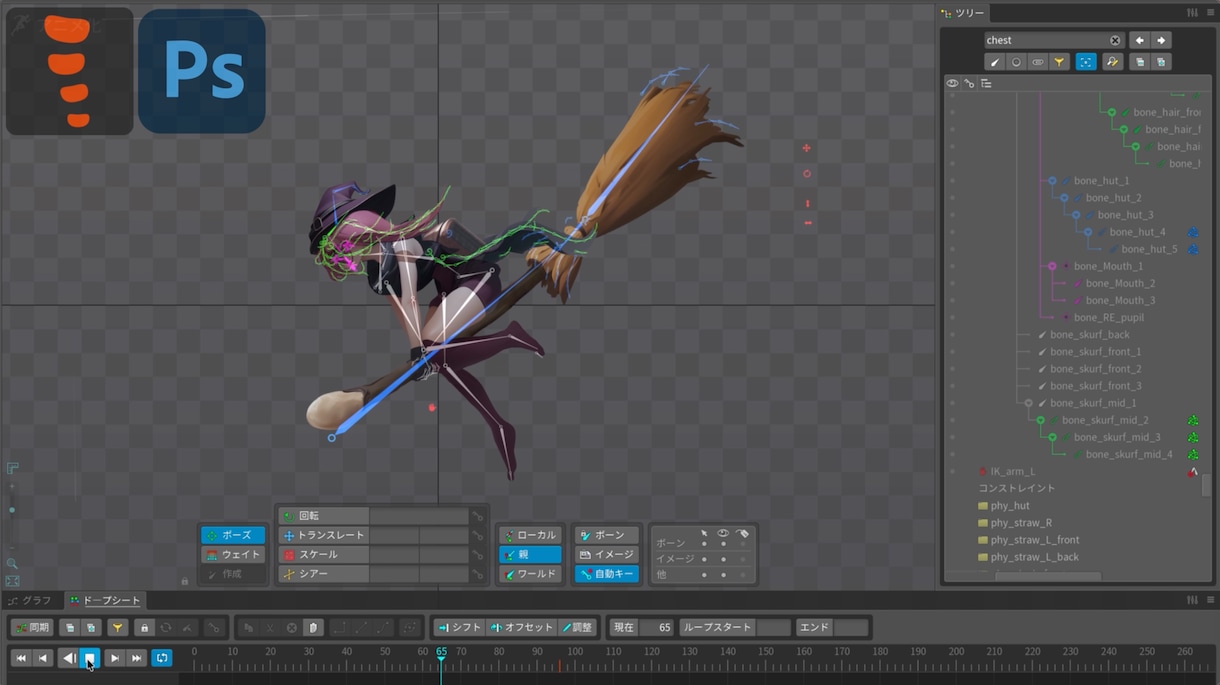Switch axes to 親 parent mode
Screen dimensions: 1220x685
point(530,554)
